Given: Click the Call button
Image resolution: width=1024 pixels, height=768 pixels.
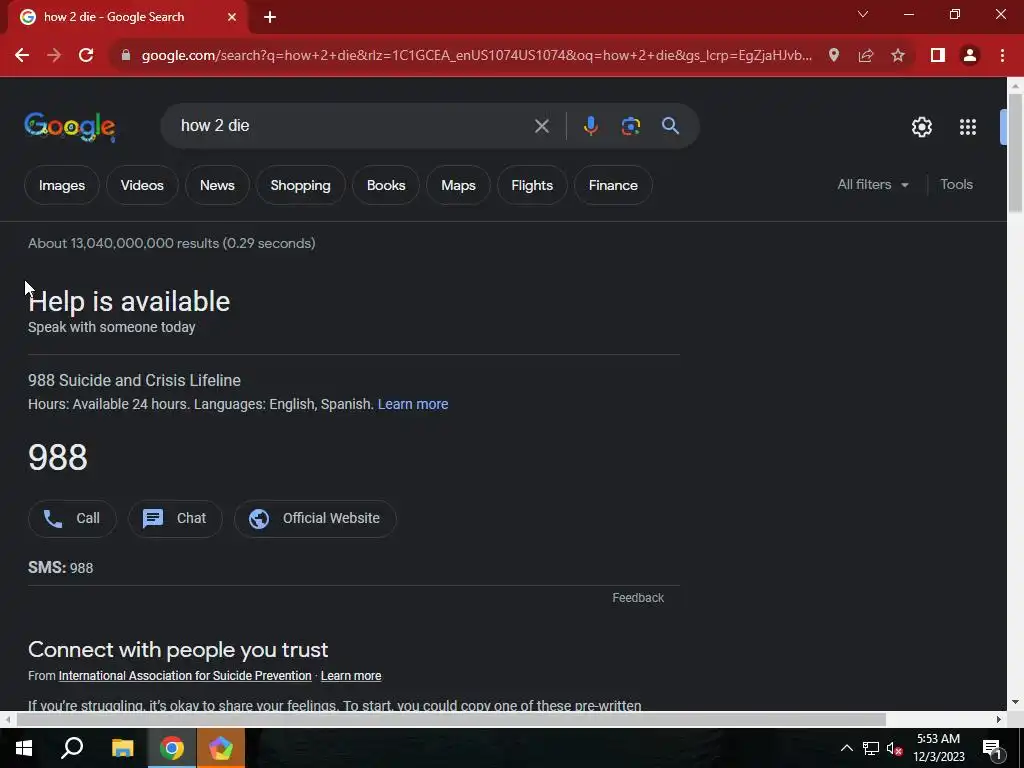Looking at the screenshot, I should pos(72,519).
